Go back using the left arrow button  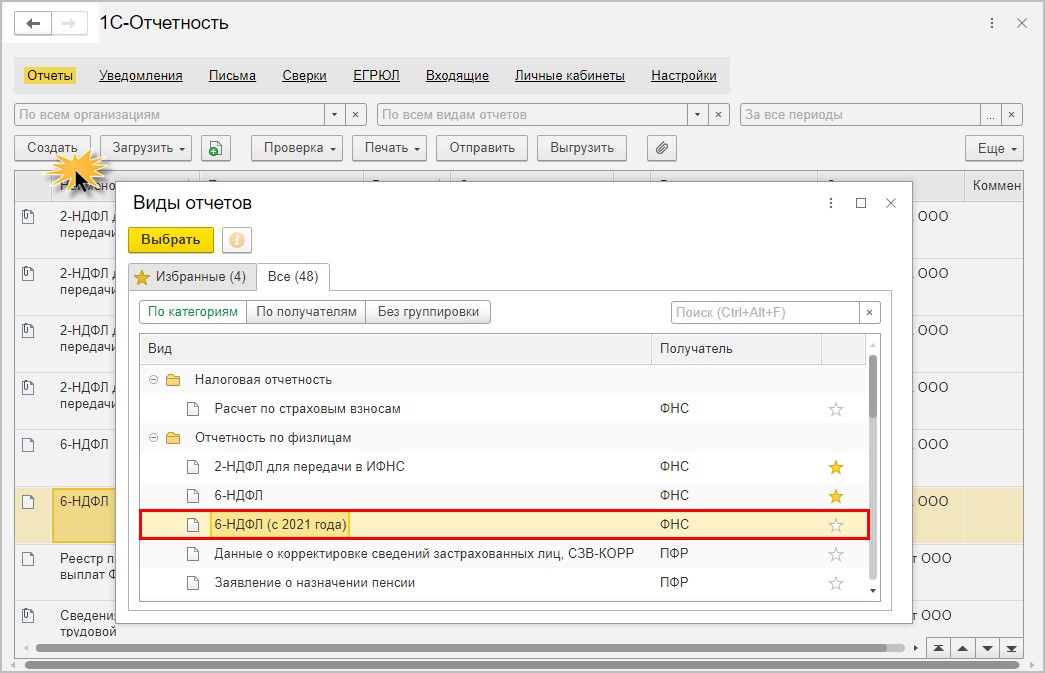click(33, 23)
